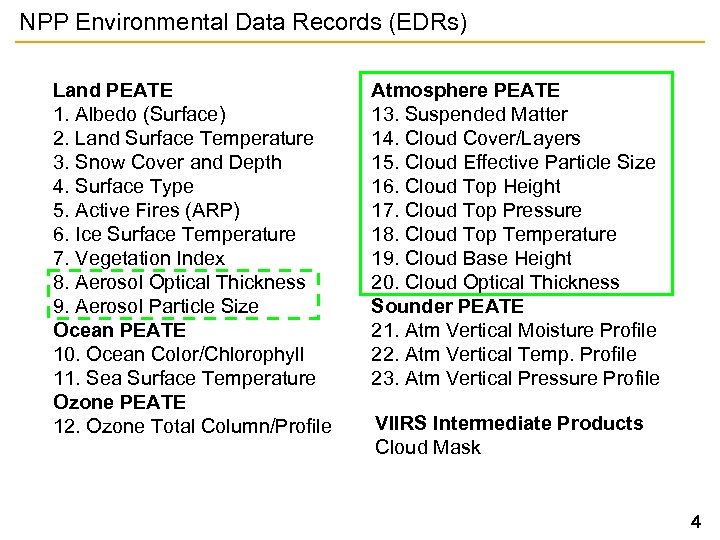
Task: Select '8. Aerosol Optical Thickness' entry
Action: pos(180,282)
